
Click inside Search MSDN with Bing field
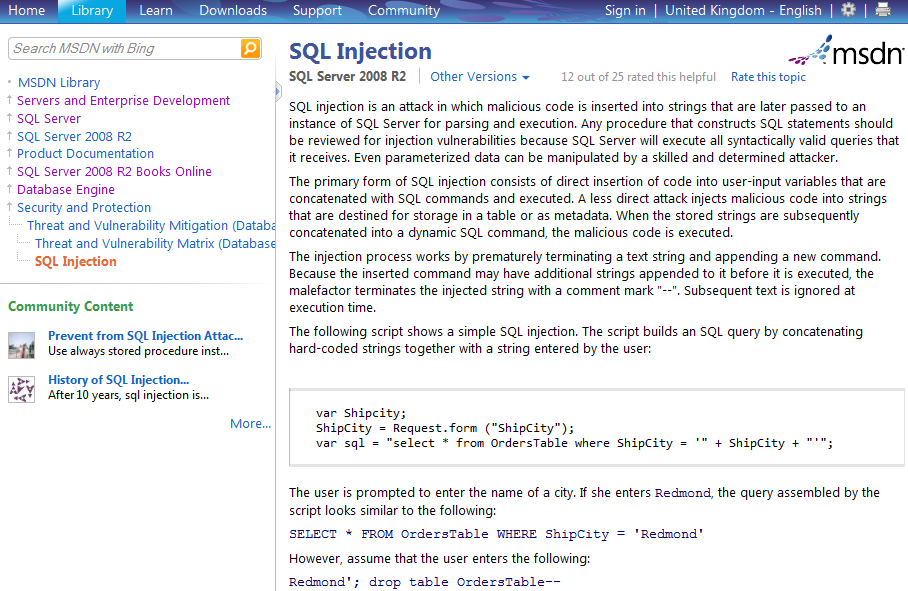click(x=126, y=49)
